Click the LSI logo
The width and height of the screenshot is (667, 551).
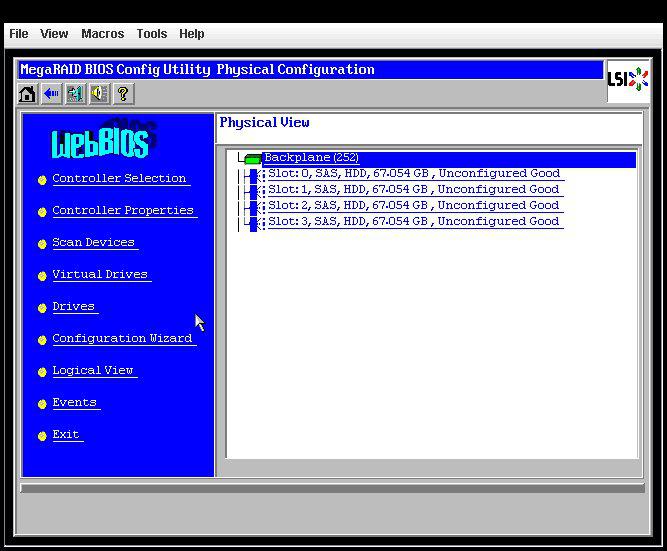pyautogui.click(x=627, y=80)
